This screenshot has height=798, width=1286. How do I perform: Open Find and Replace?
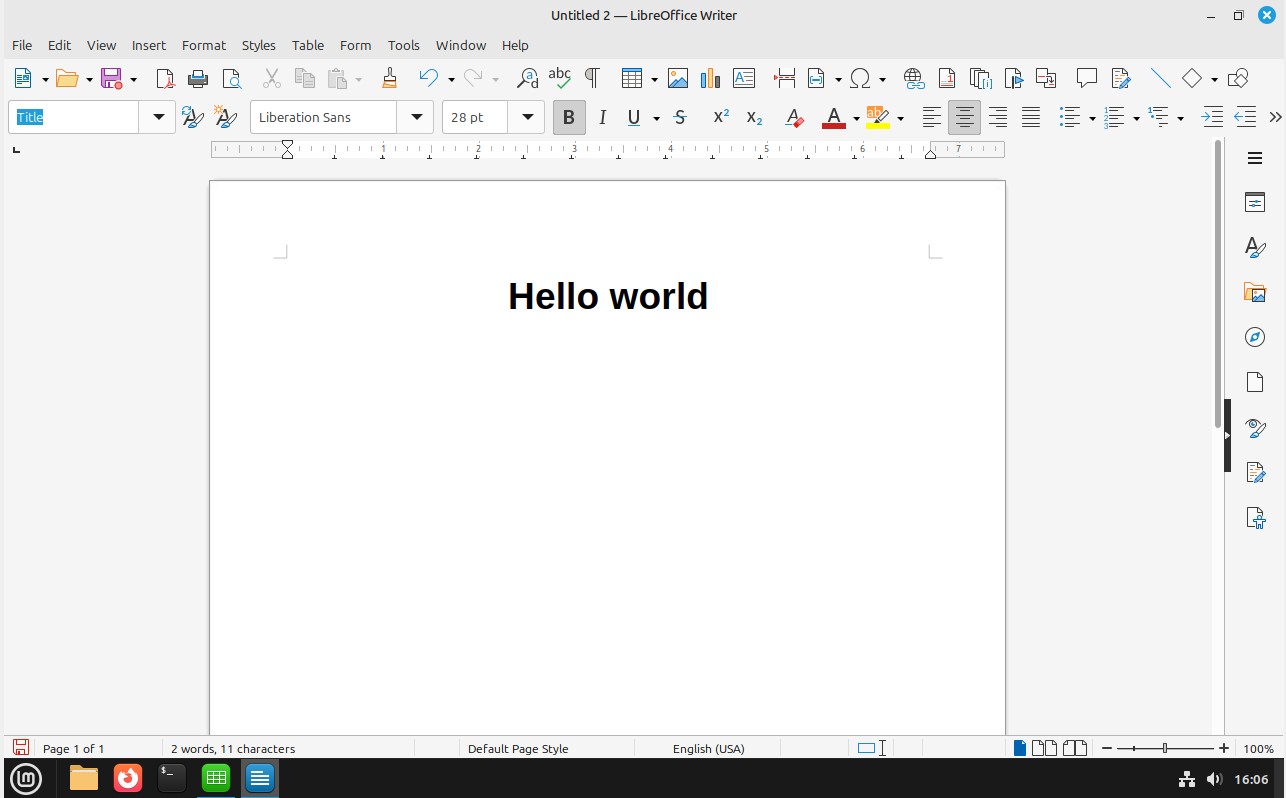(x=527, y=78)
